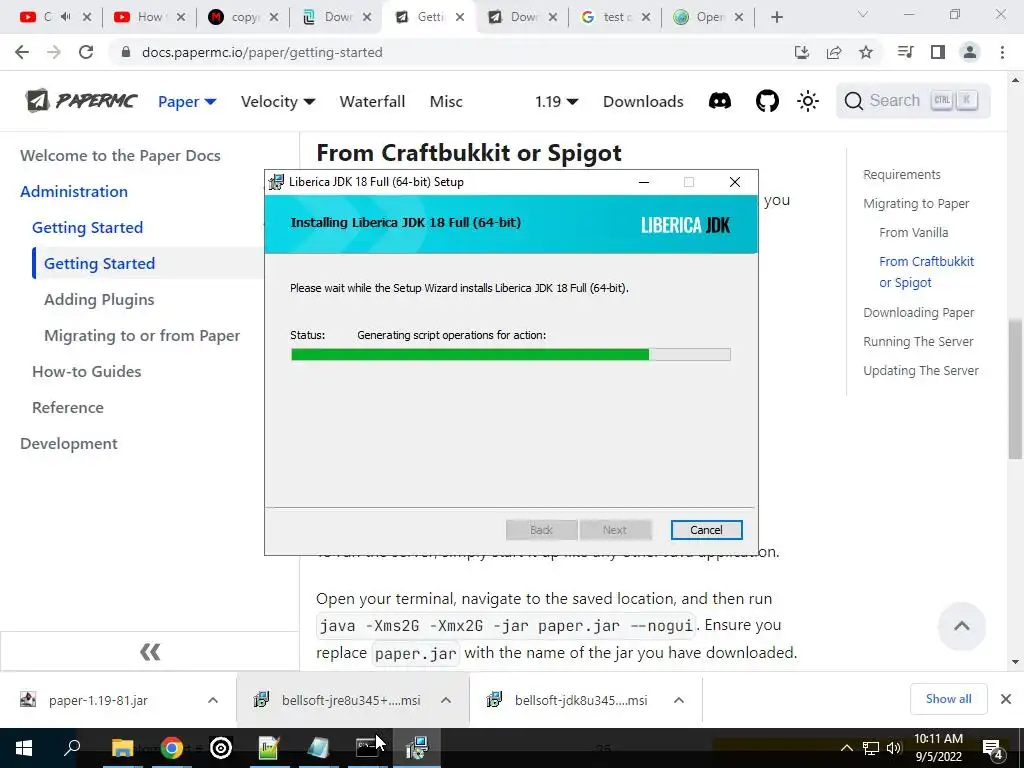Jump to From Vanilla section
The width and height of the screenshot is (1024, 768).
click(x=914, y=232)
